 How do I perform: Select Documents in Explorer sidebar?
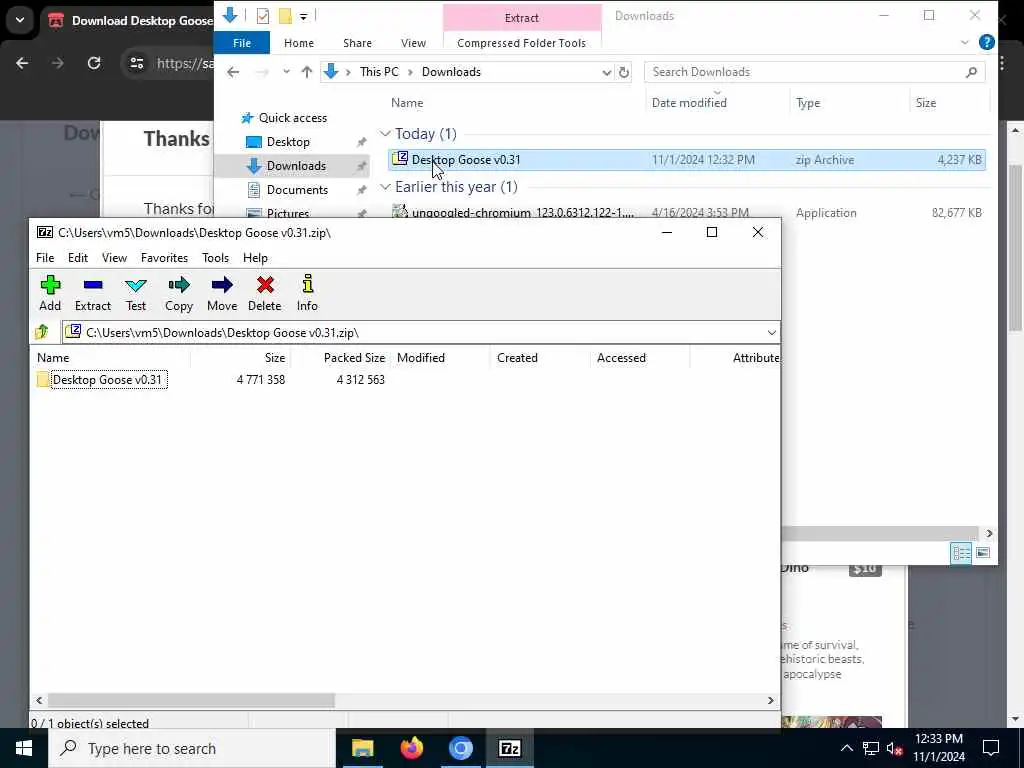(x=297, y=190)
